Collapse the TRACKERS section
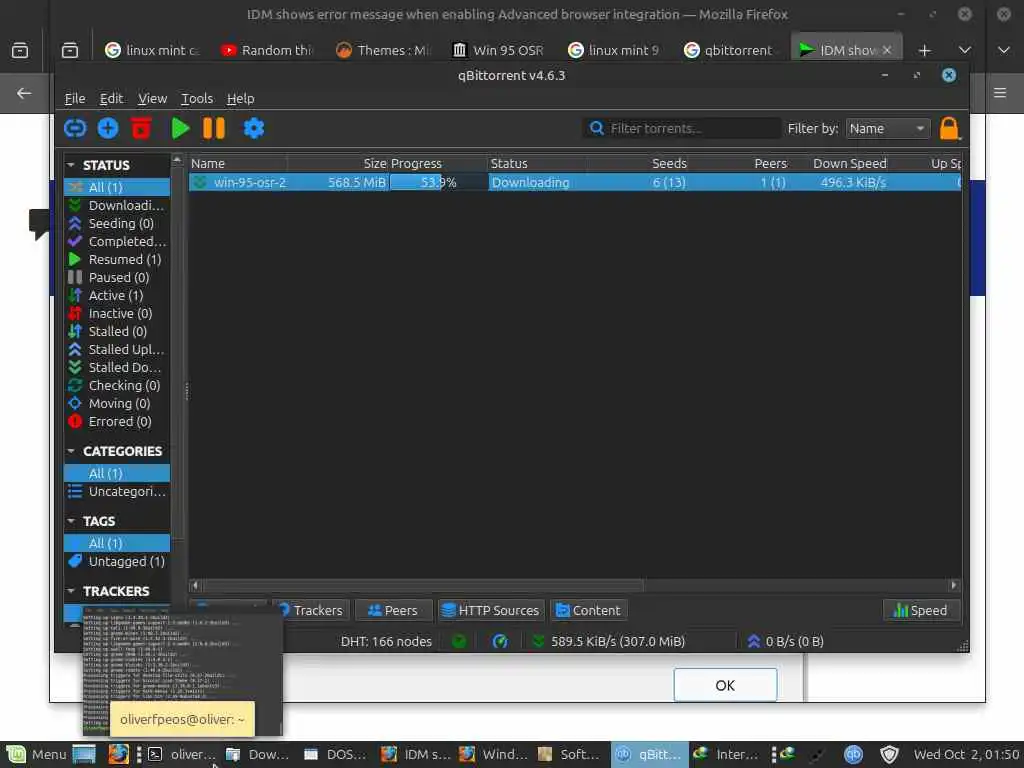This screenshot has height=768, width=1024. click(x=71, y=590)
